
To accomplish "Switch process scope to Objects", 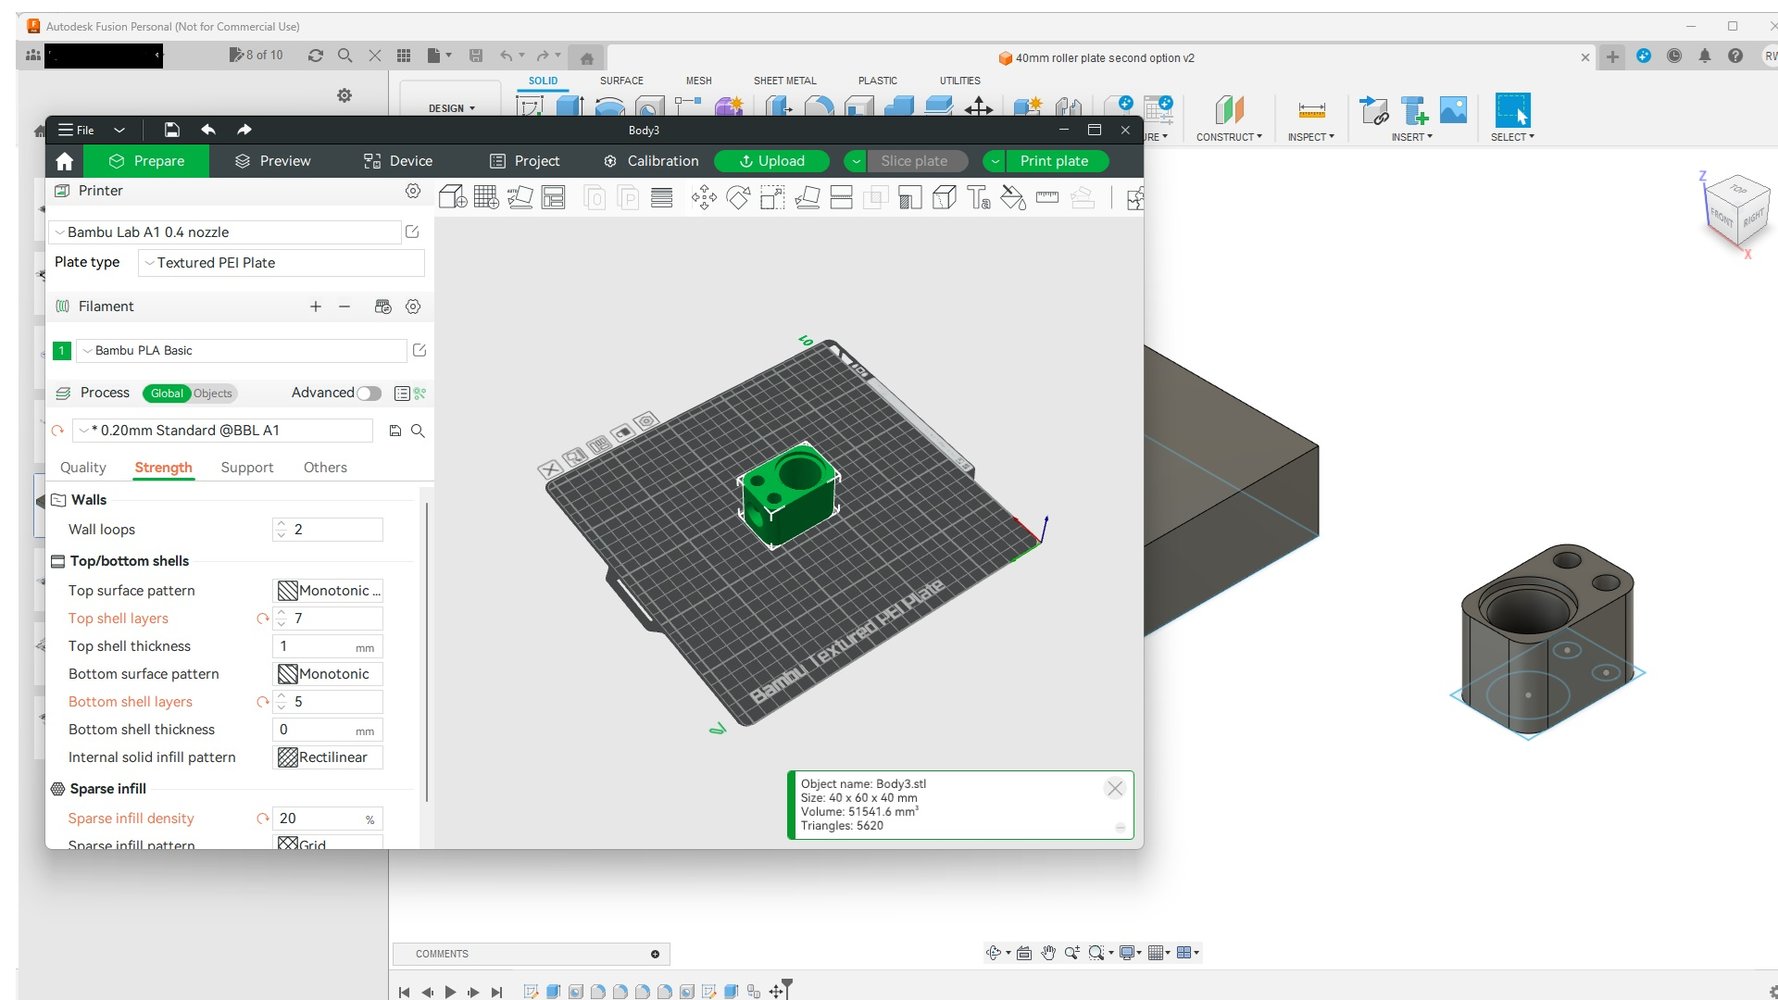I will click(x=213, y=394).
